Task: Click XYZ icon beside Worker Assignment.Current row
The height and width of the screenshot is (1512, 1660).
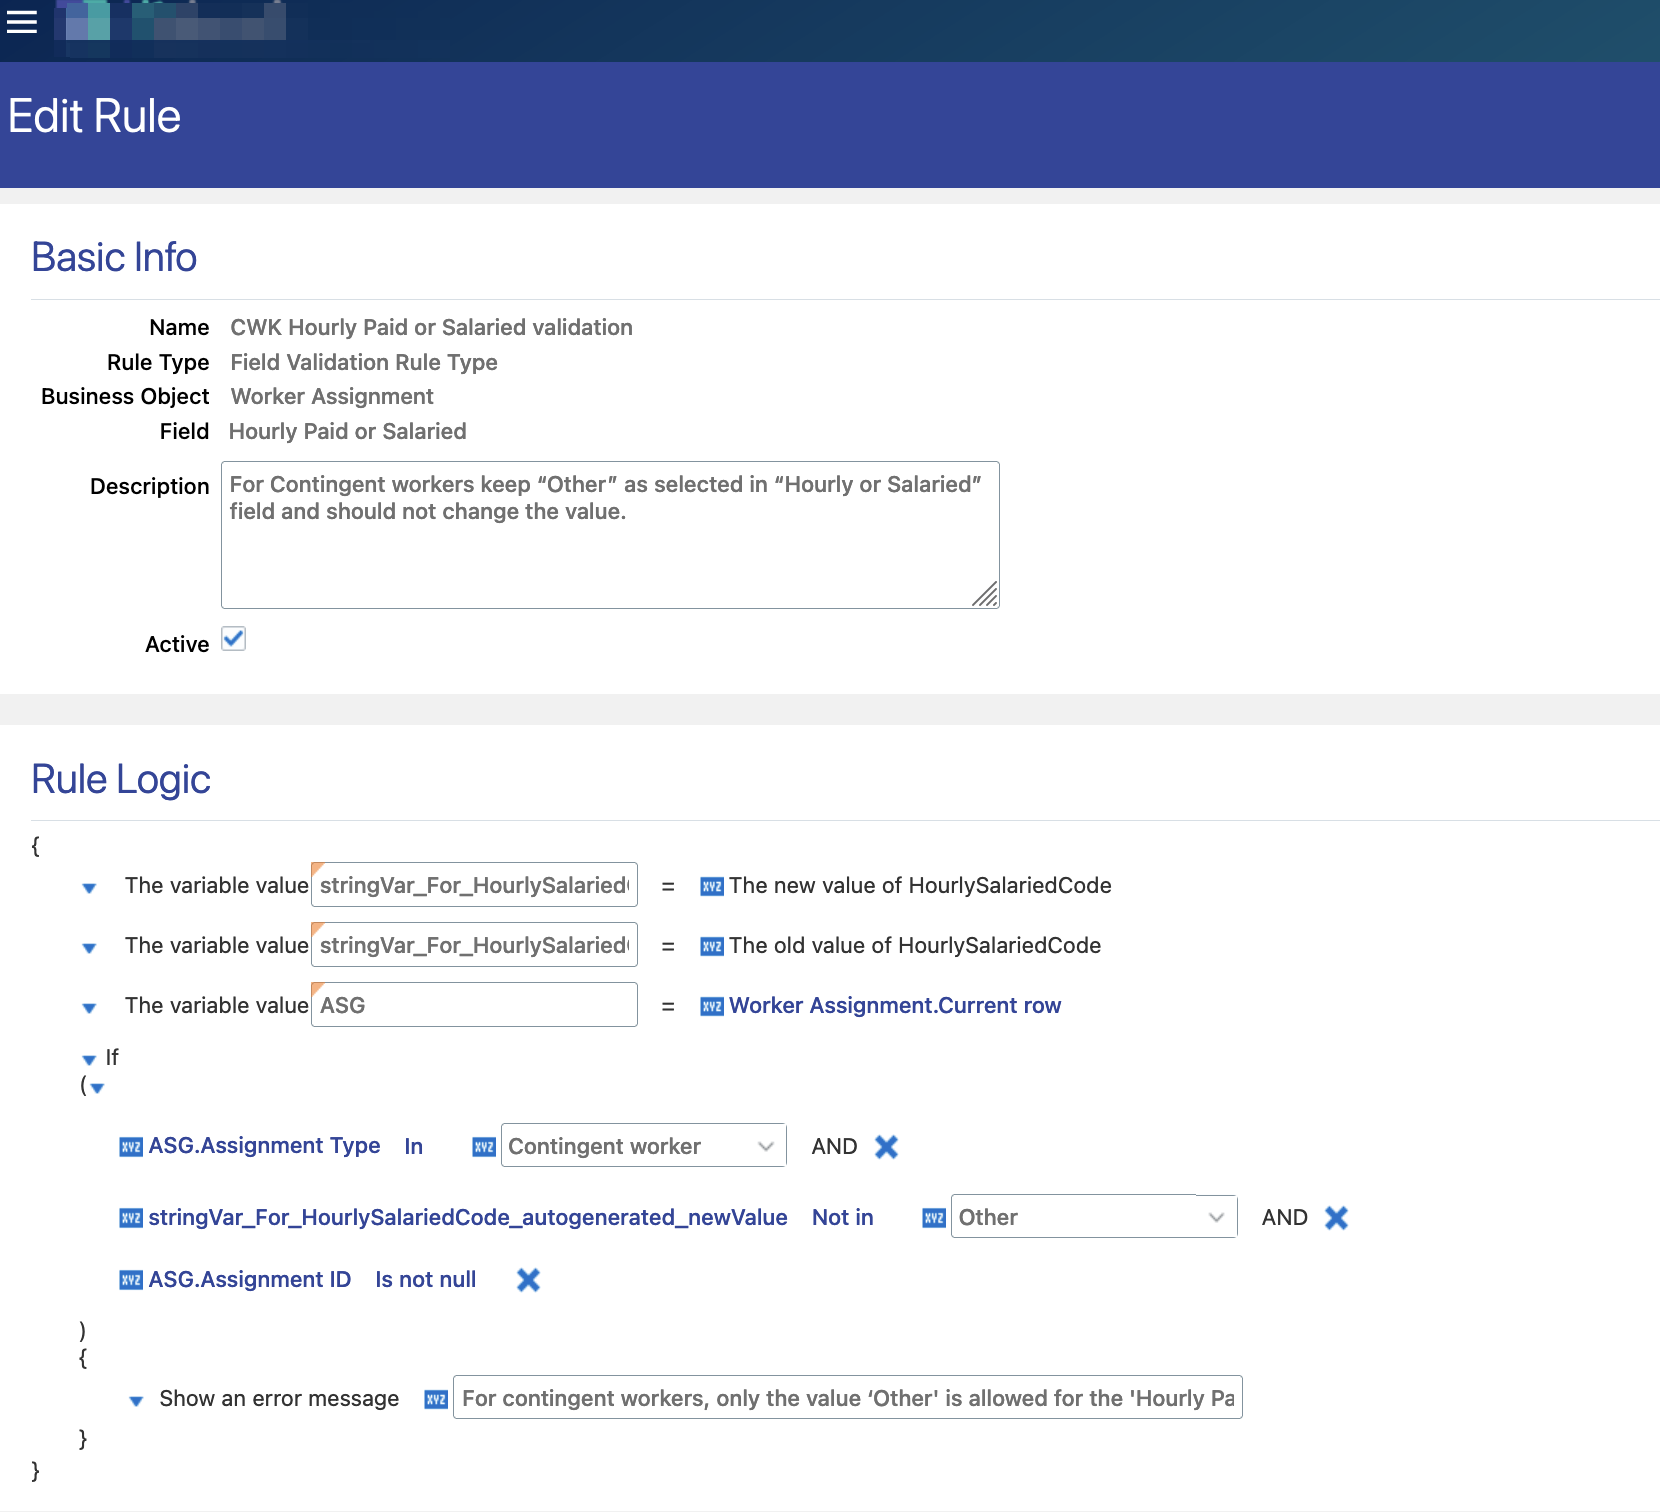Action: [x=711, y=1006]
